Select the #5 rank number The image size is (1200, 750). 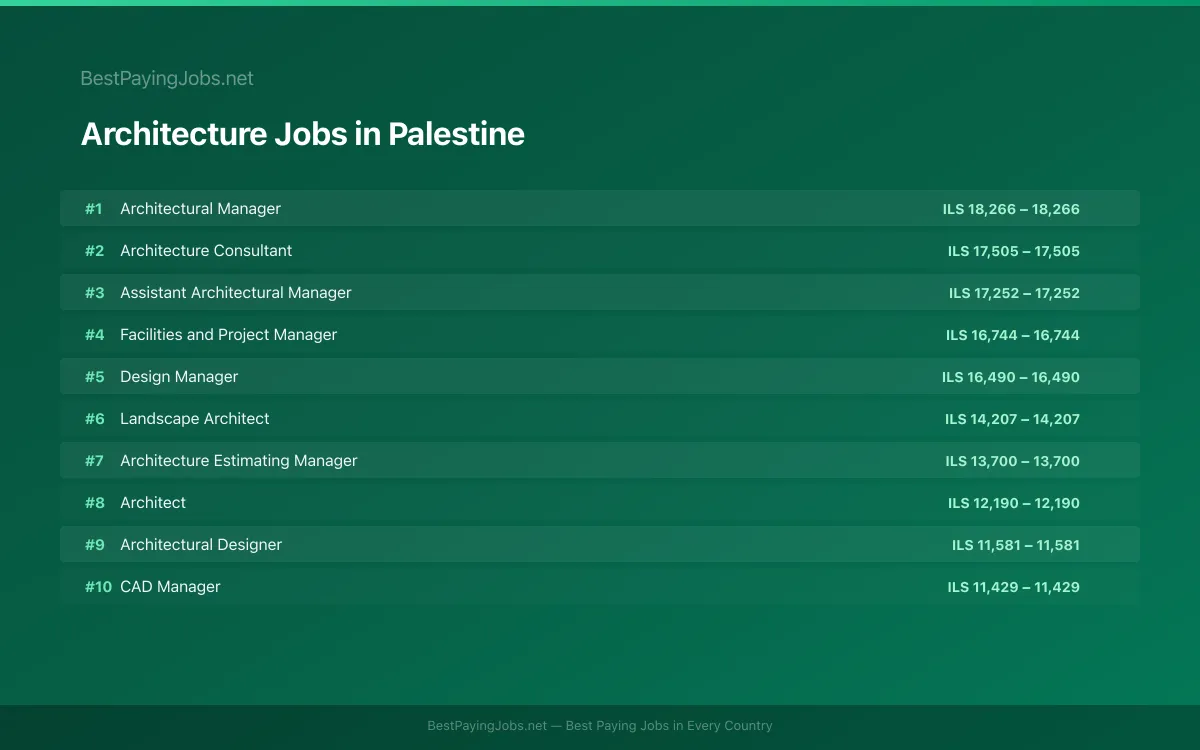click(94, 377)
